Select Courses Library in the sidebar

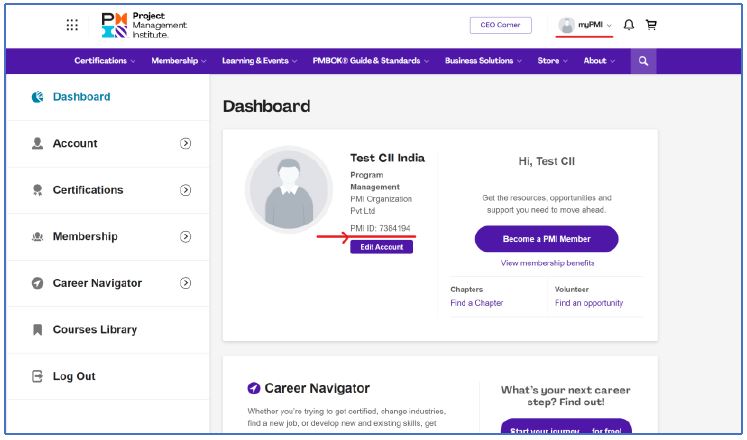coord(108,330)
